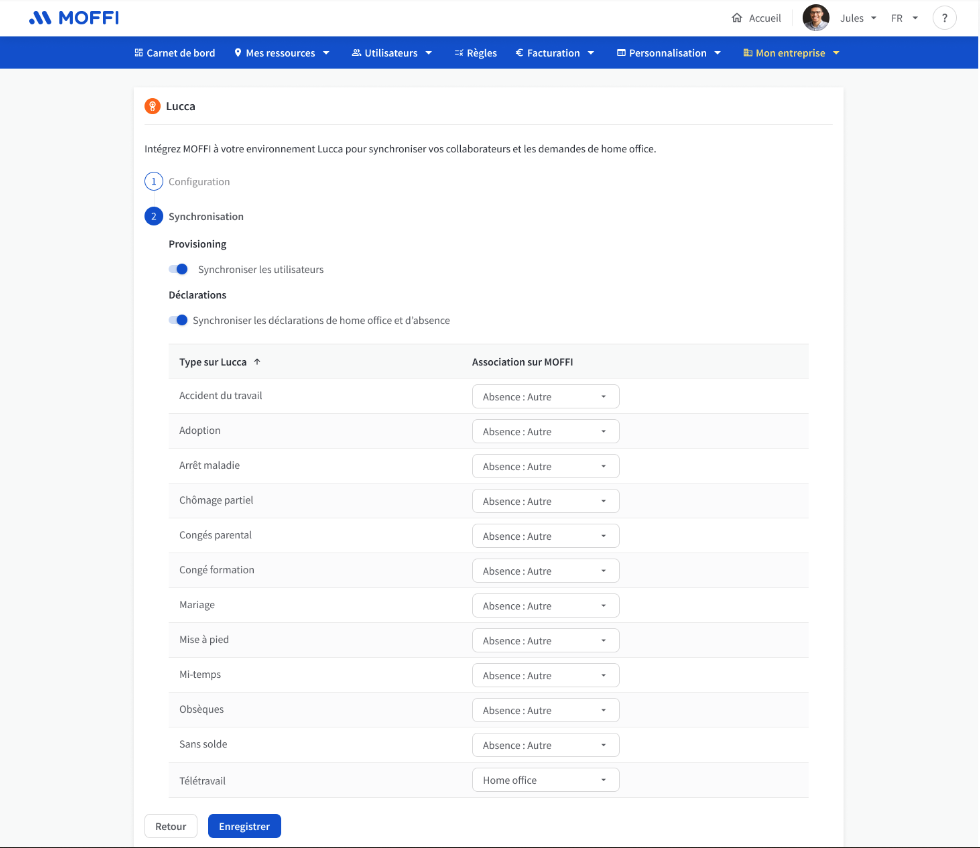Open Facturation menu
980x848 pixels.
[x=554, y=53]
